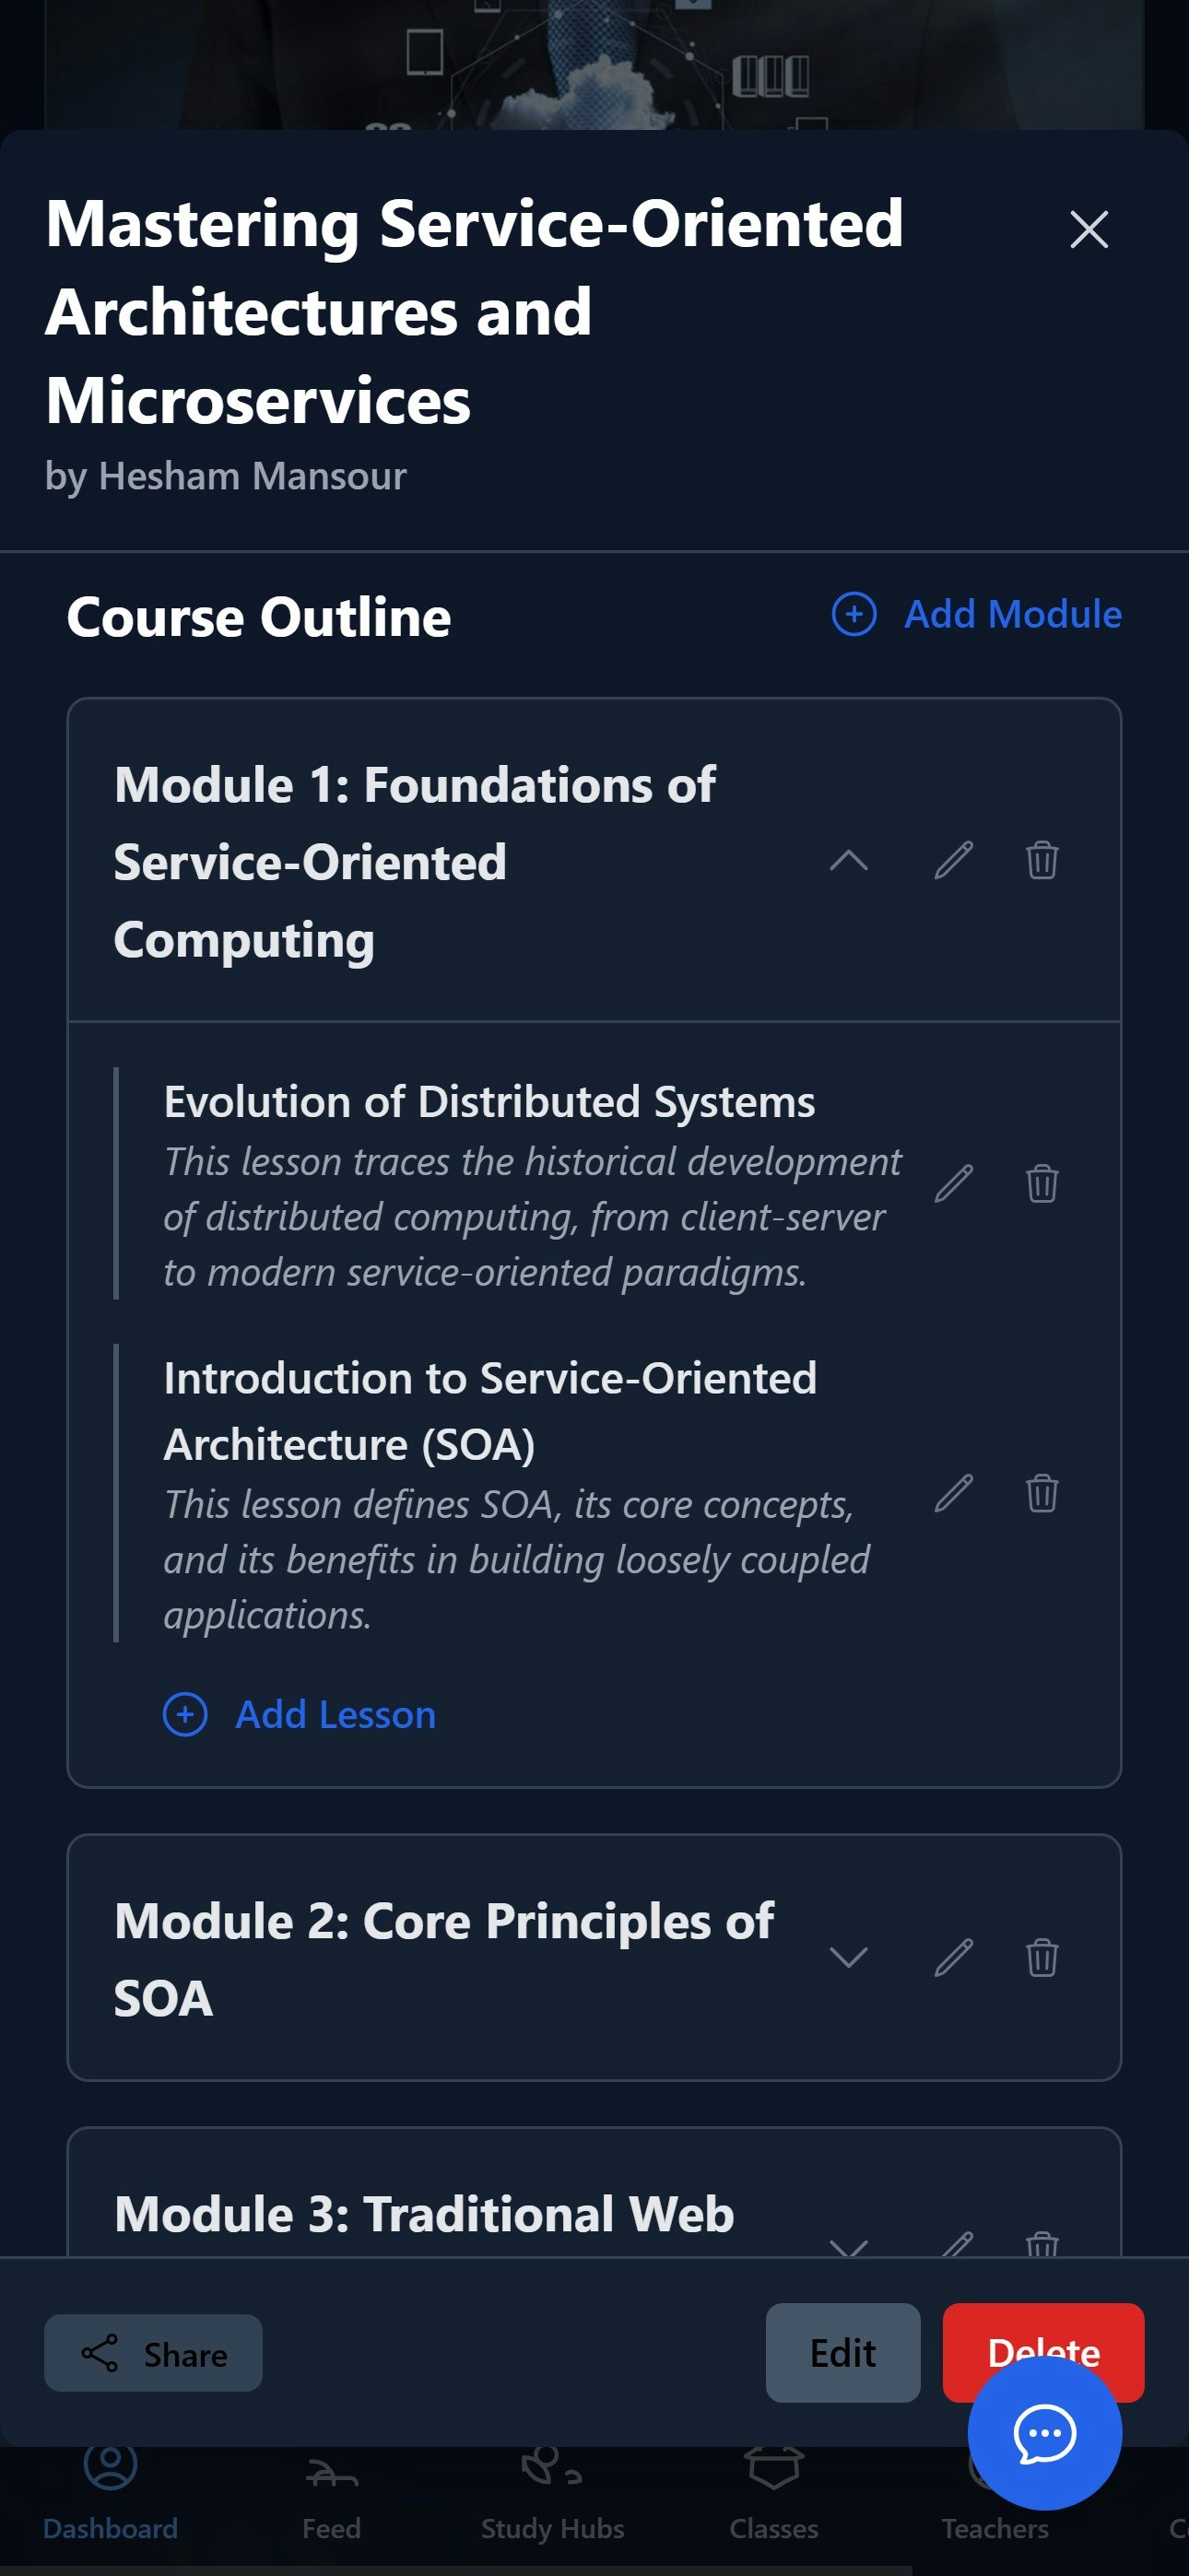Delete the Introduction to SOA lesson
Viewport: 1189px width, 2576px height.
tap(1042, 1493)
